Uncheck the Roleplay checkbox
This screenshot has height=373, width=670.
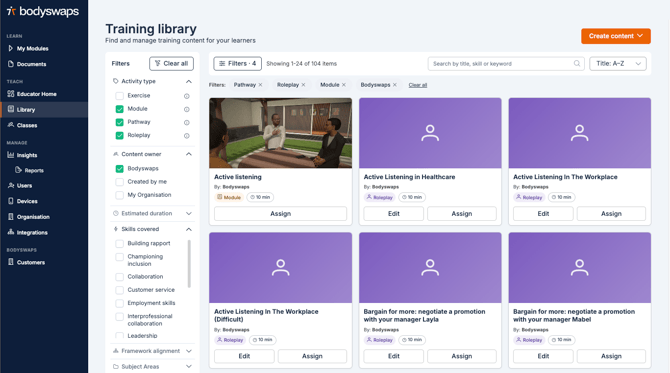[120, 135]
